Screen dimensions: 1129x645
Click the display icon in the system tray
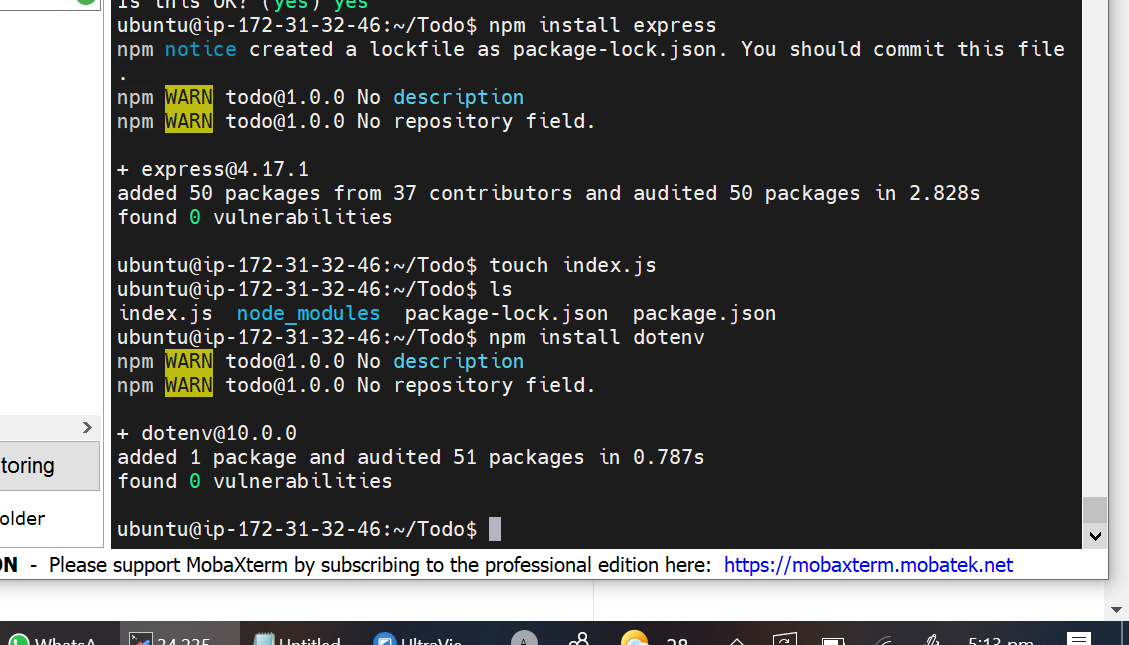tap(833, 640)
